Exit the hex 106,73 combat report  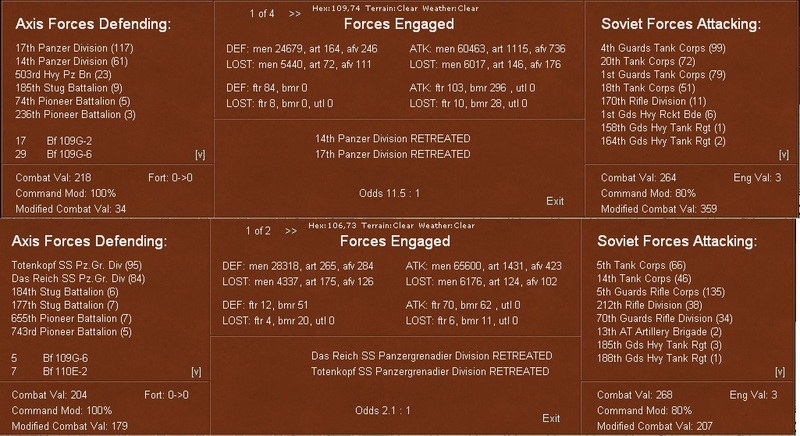pos(551,418)
